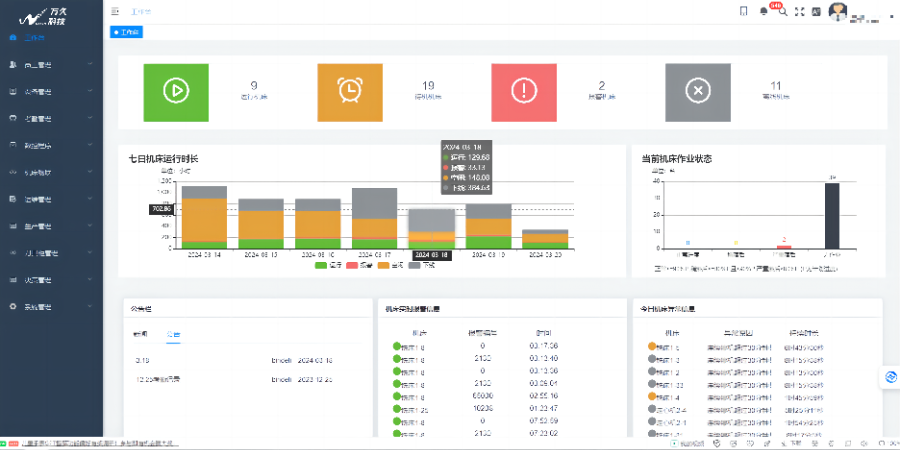Switch to the selected 公告 tab

(173, 334)
